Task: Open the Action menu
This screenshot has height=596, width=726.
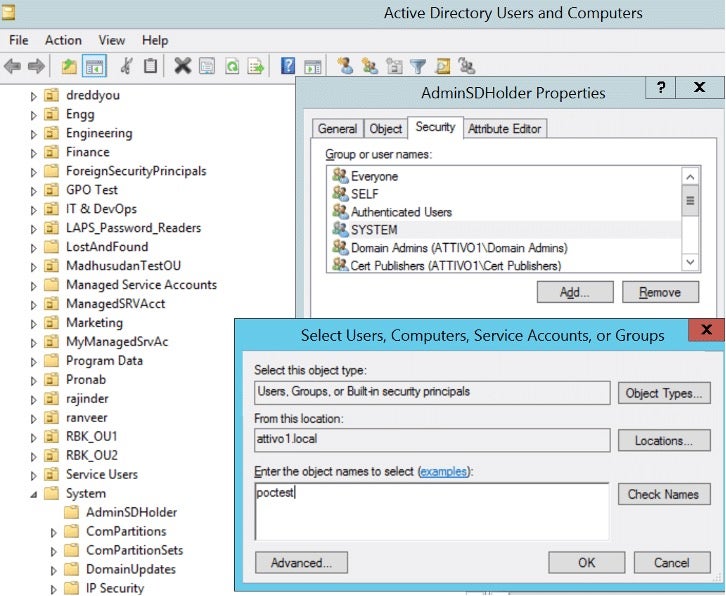Action: (63, 40)
